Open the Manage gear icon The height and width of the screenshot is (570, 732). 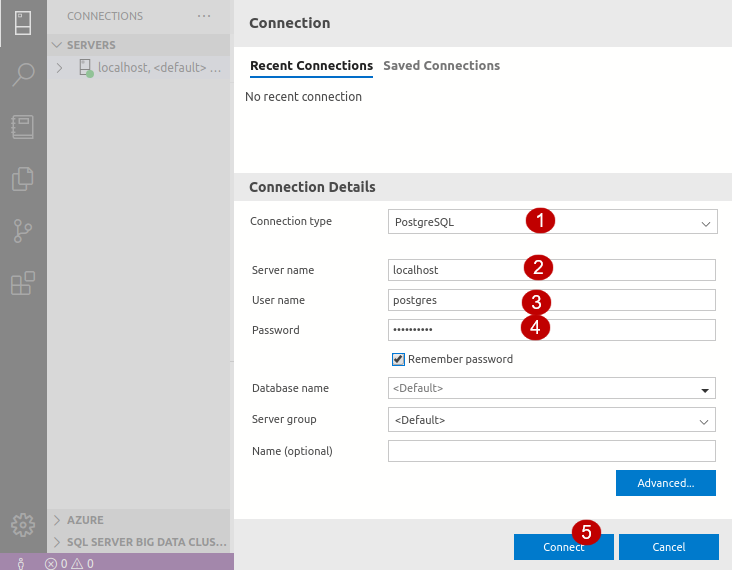(23, 525)
